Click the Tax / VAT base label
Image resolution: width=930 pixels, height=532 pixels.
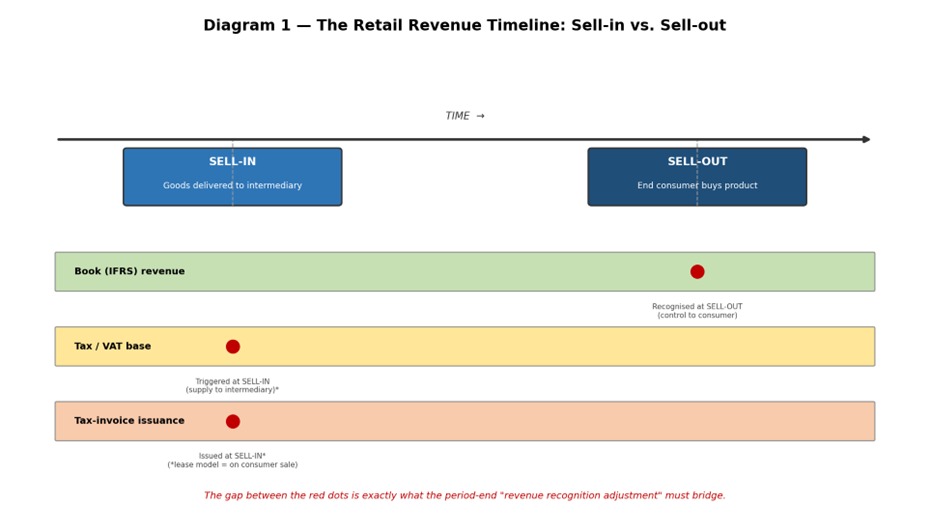click(x=112, y=346)
